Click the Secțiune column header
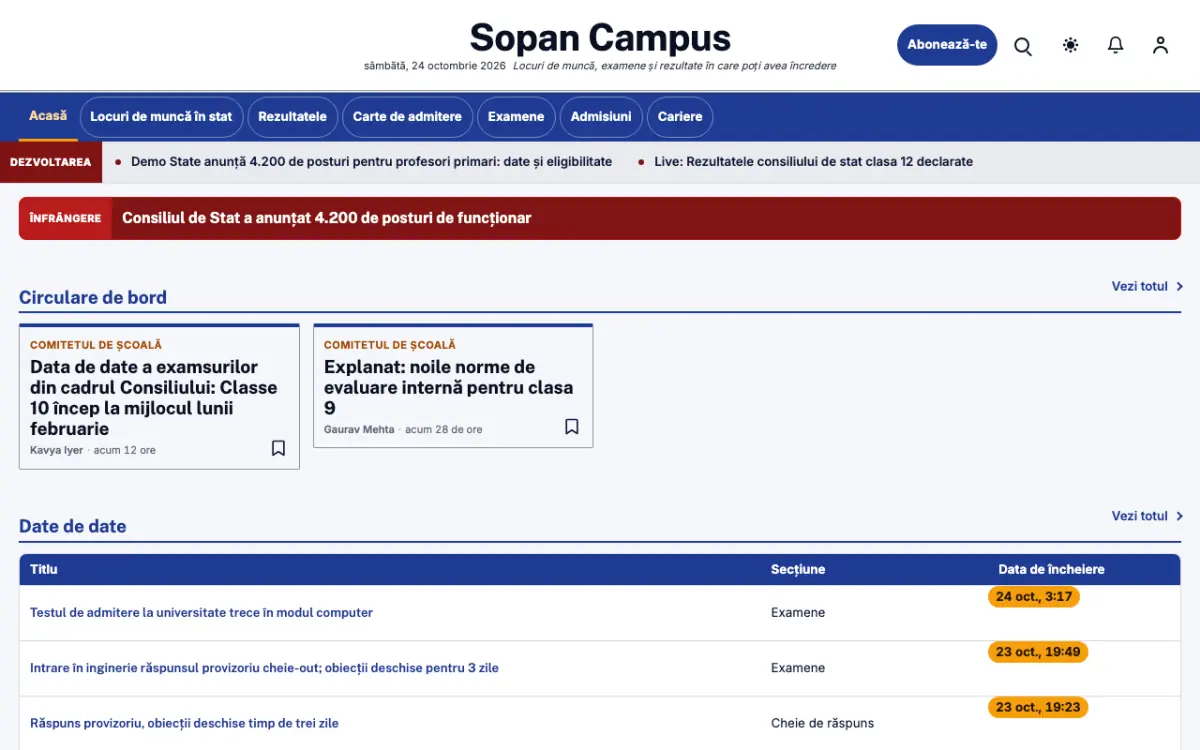 (x=798, y=570)
